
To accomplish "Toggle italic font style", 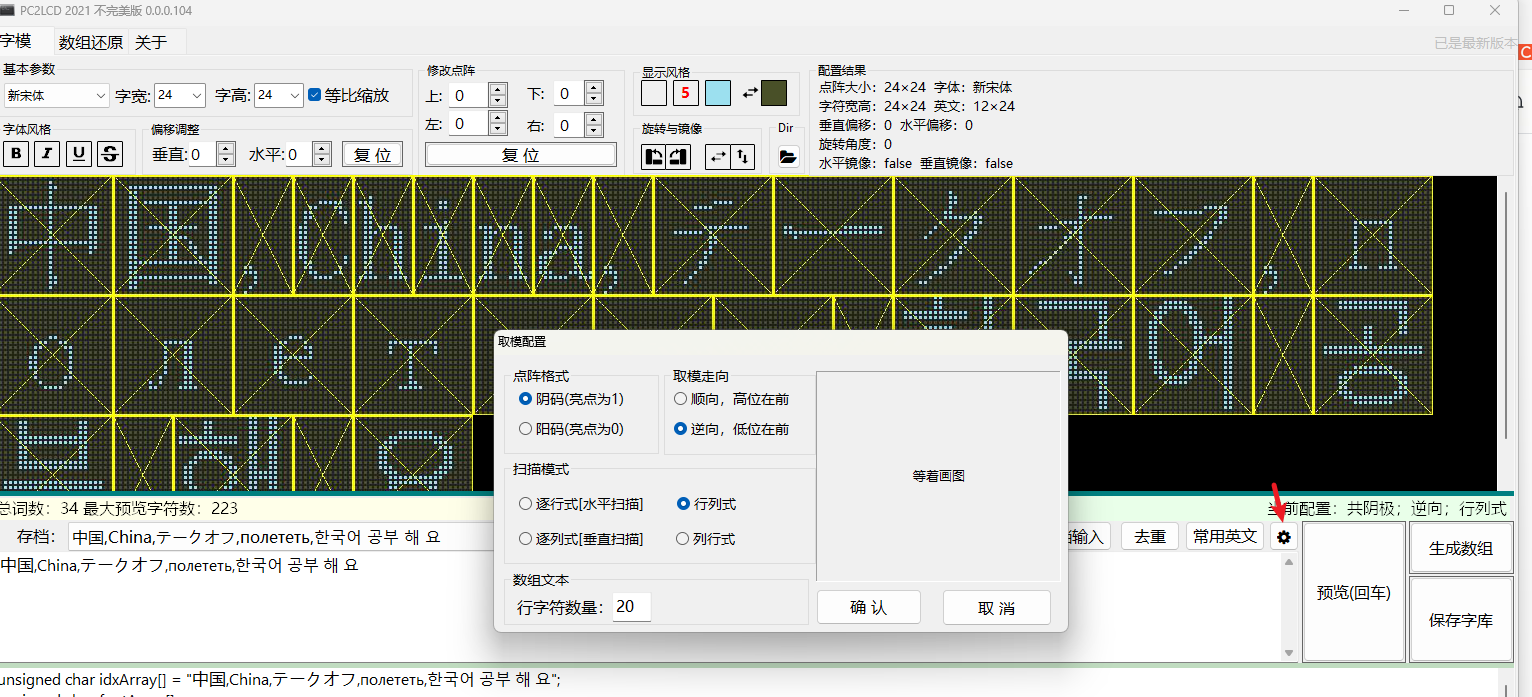I will (47, 154).
